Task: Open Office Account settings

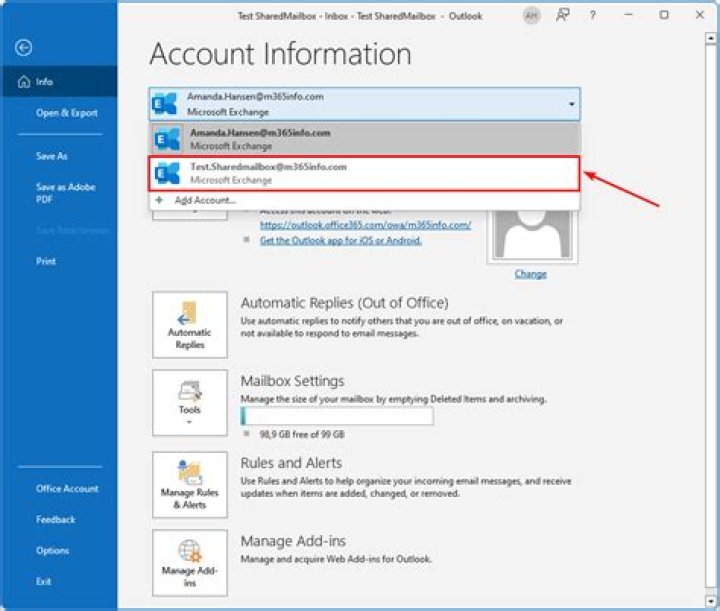Action: 67,488
